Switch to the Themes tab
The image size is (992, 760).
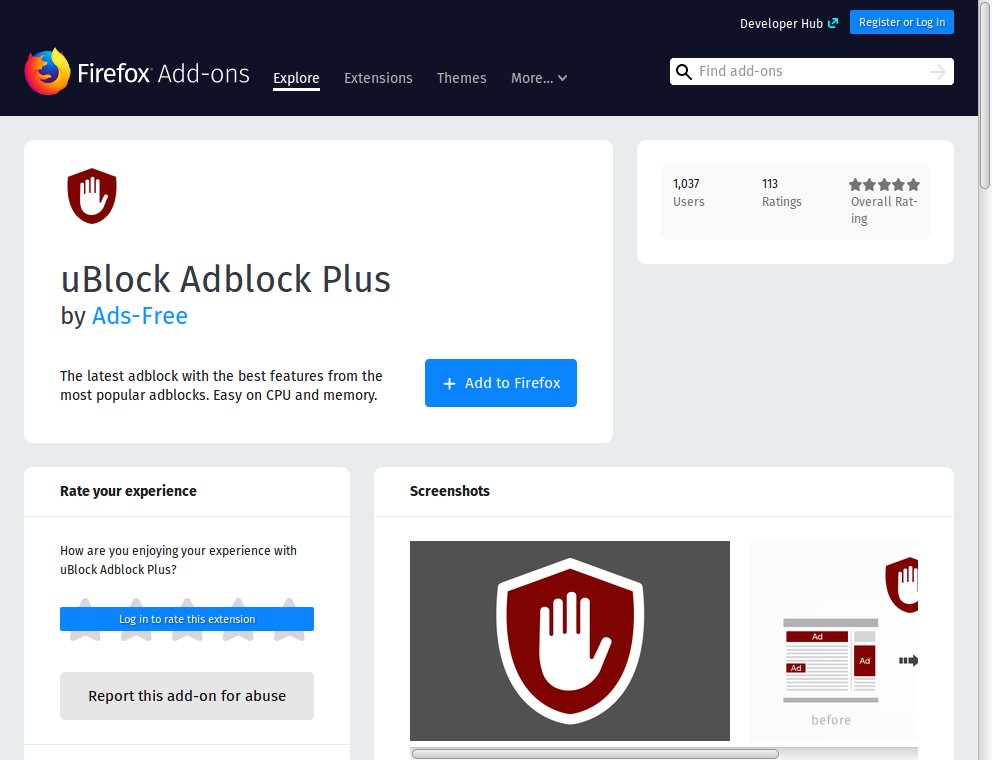461,78
